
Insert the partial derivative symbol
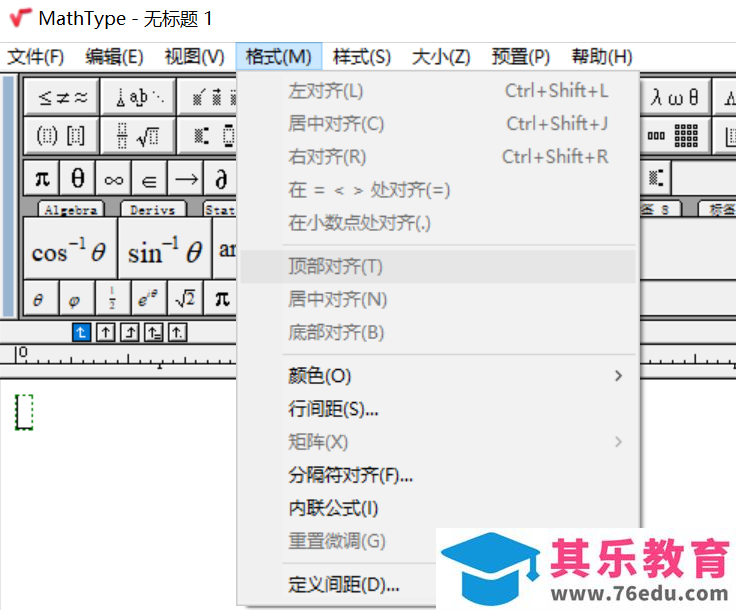click(x=221, y=178)
